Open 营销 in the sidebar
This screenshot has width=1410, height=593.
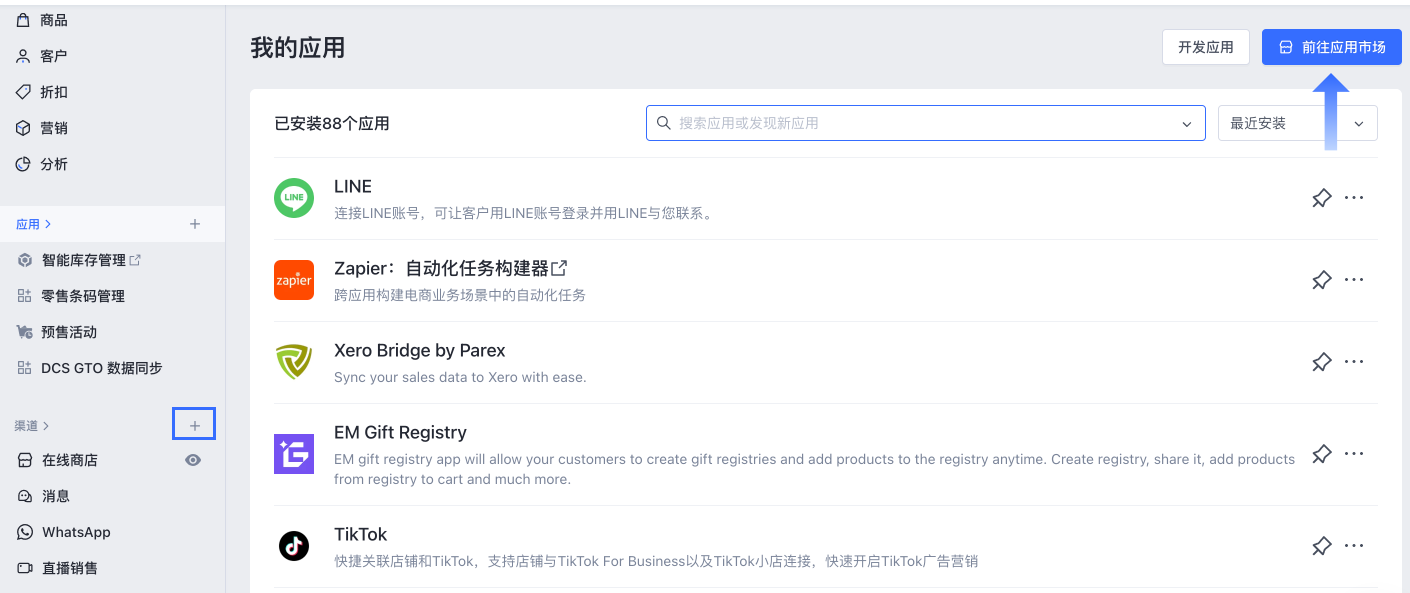(54, 128)
